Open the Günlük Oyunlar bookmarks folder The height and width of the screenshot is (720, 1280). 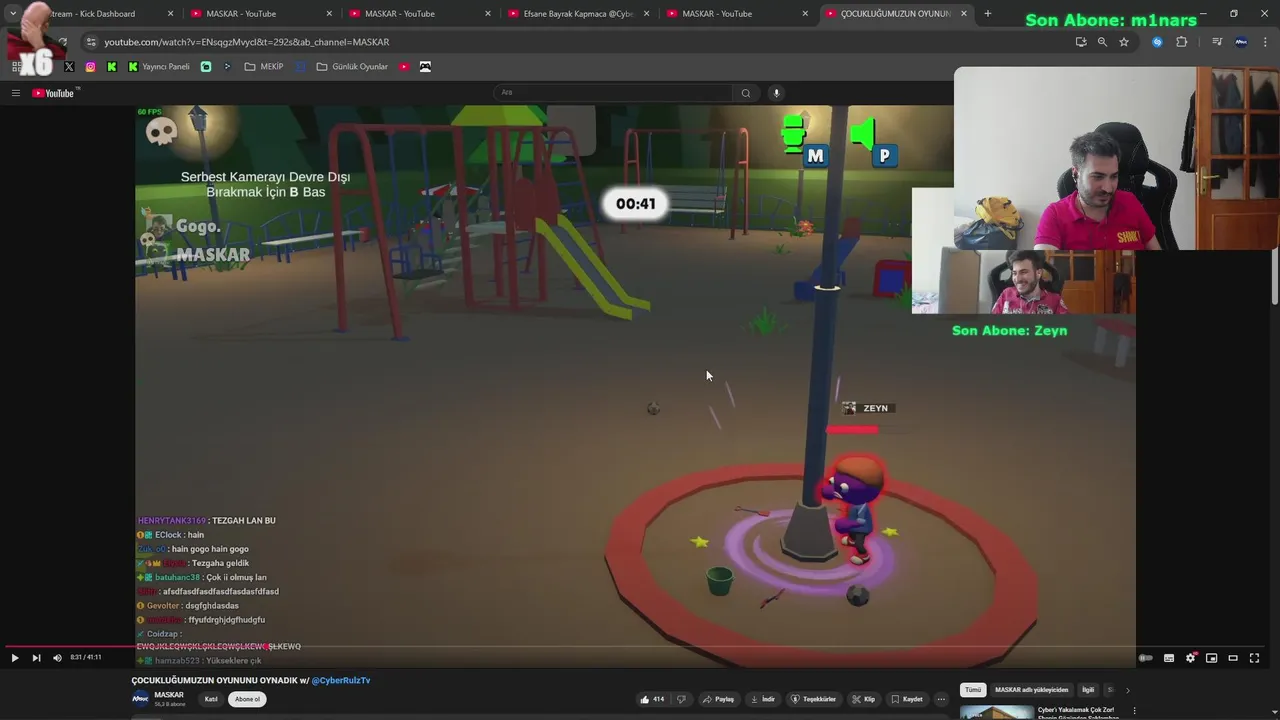352,67
